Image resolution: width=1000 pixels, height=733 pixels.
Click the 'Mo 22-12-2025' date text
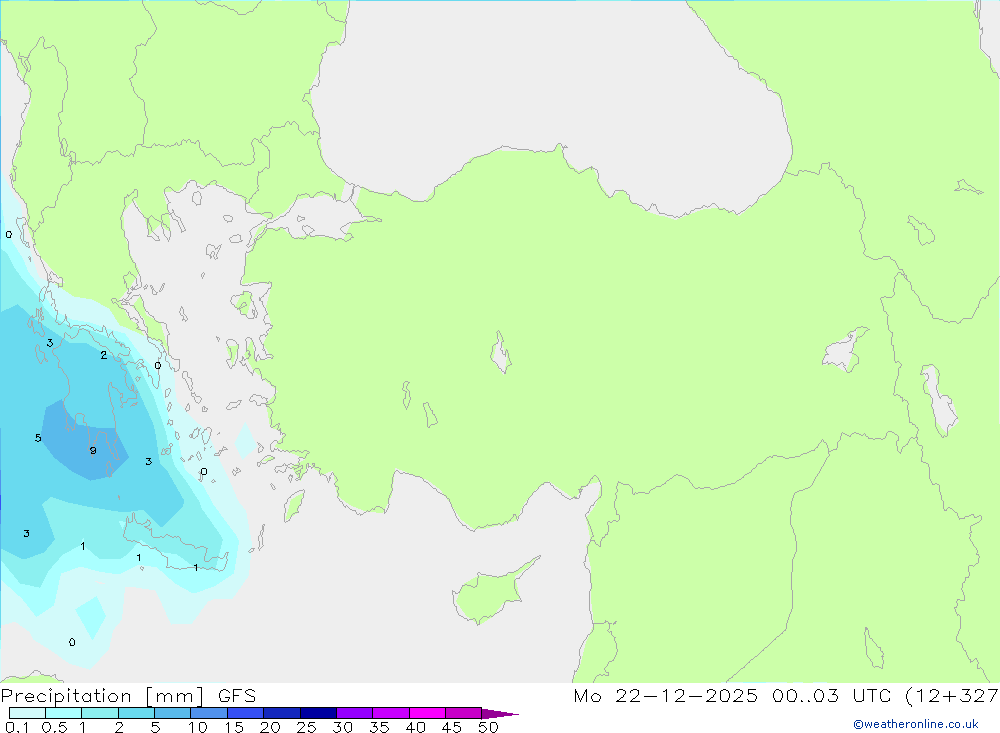666,696
